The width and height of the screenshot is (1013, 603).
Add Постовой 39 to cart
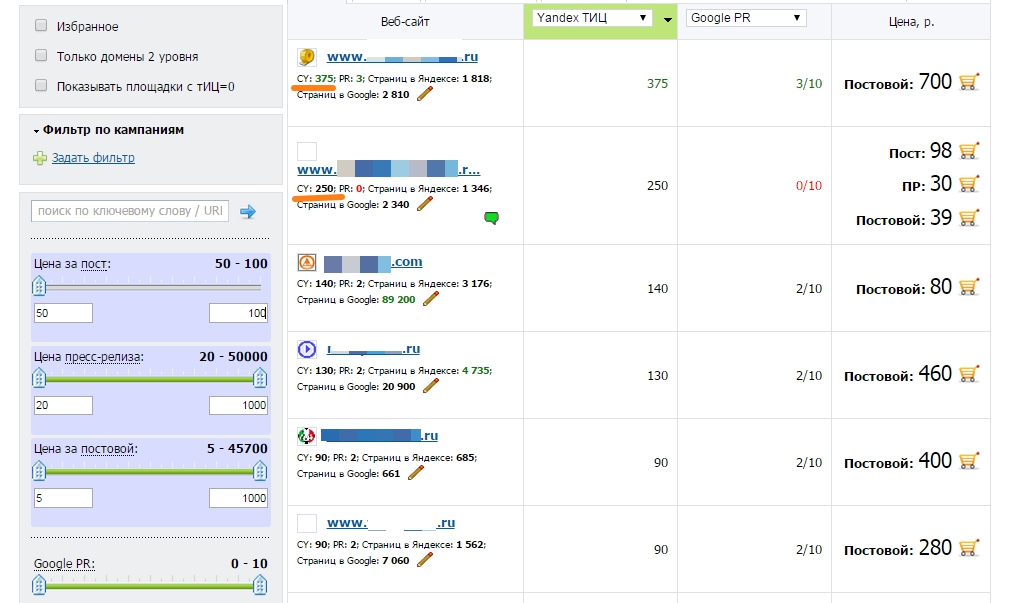pyautogui.click(x=968, y=218)
